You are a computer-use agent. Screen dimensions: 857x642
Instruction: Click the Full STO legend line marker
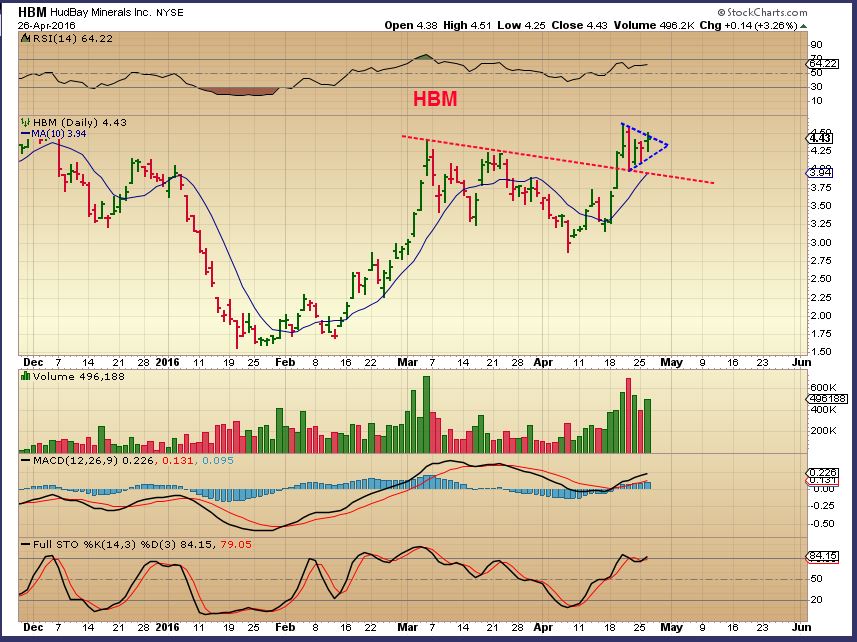(25, 544)
